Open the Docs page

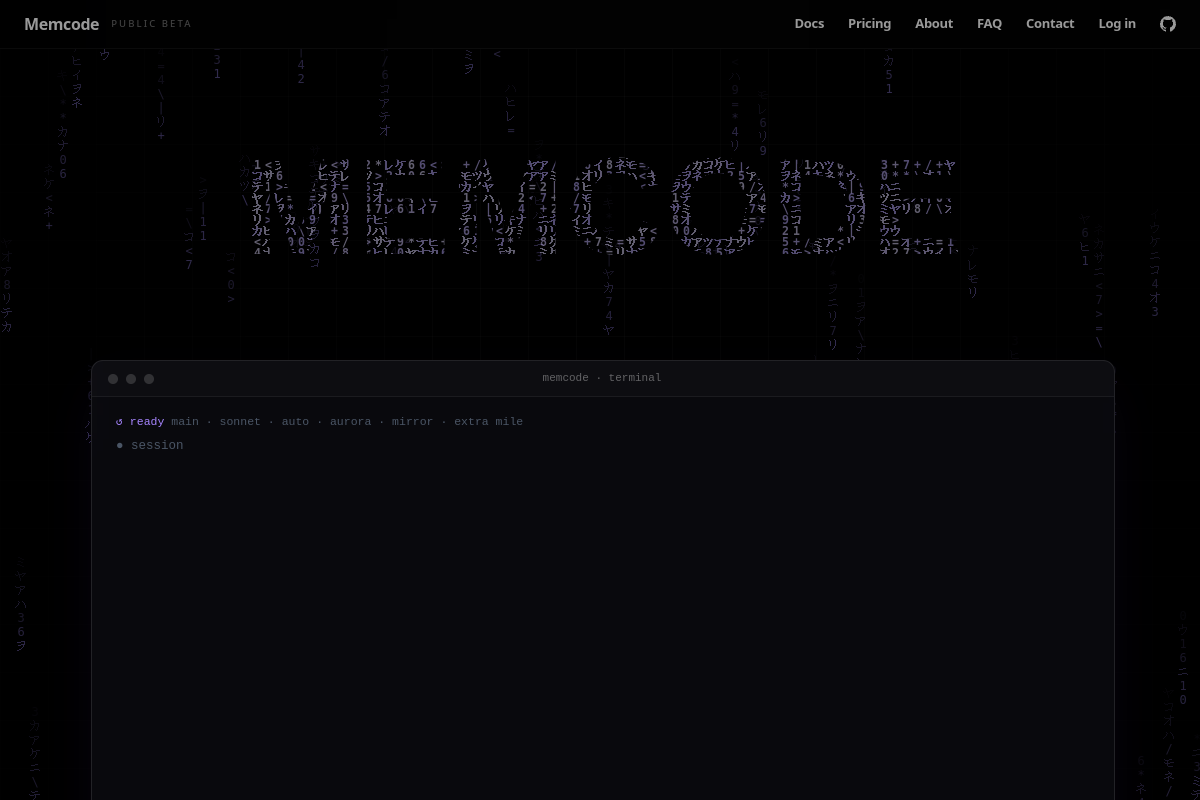click(x=809, y=24)
